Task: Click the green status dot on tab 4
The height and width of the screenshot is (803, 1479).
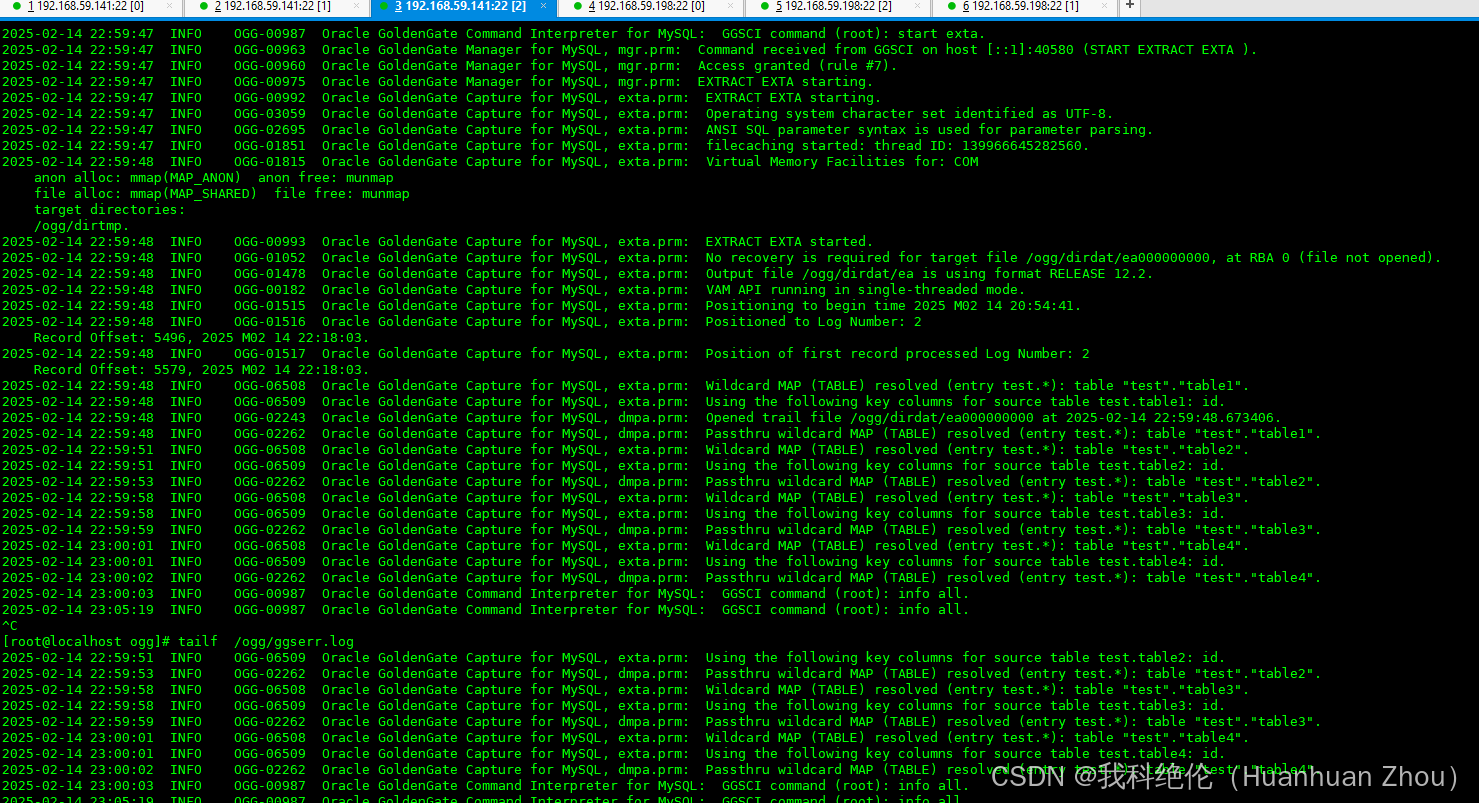Action: coord(576,6)
